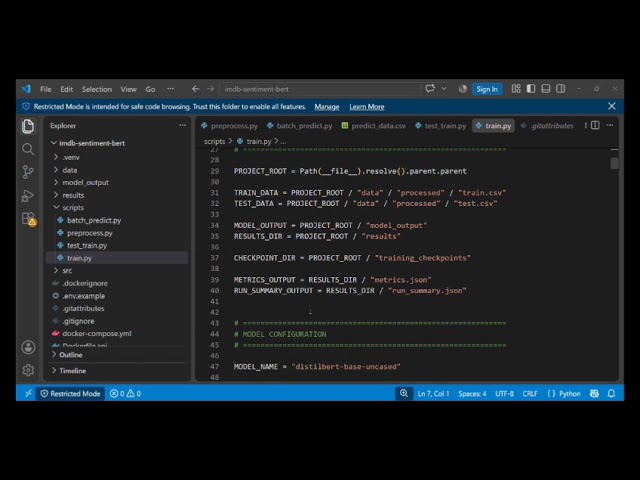Click the imdb-sentiment-bert command center search
Image resolution: width=640 pixels, height=480 pixels.
[320, 89]
